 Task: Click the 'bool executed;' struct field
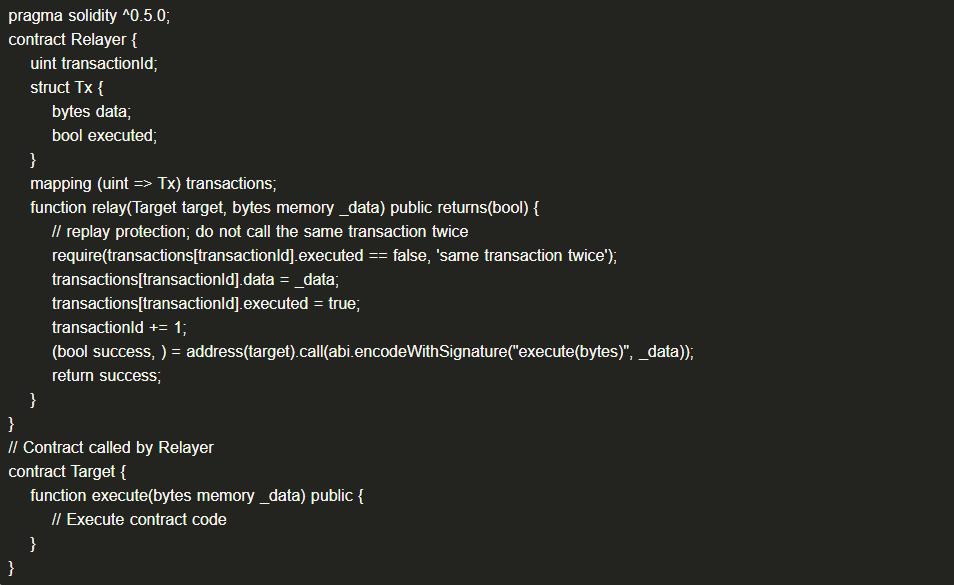tap(104, 136)
